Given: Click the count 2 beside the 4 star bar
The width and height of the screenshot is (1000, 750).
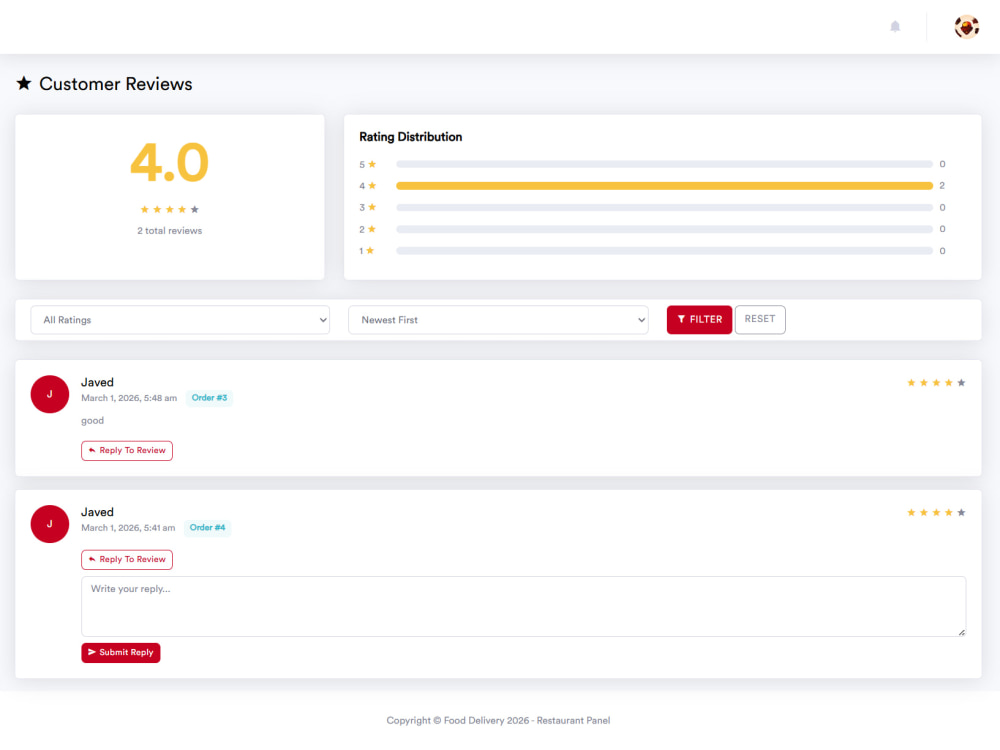Looking at the screenshot, I should coord(942,186).
